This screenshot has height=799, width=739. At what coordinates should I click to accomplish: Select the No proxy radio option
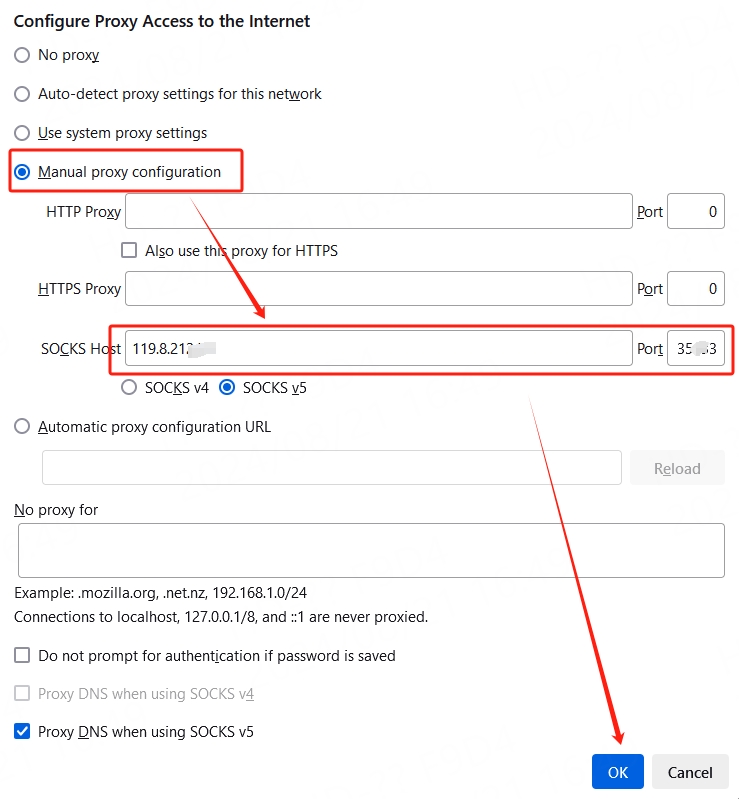(x=22, y=55)
